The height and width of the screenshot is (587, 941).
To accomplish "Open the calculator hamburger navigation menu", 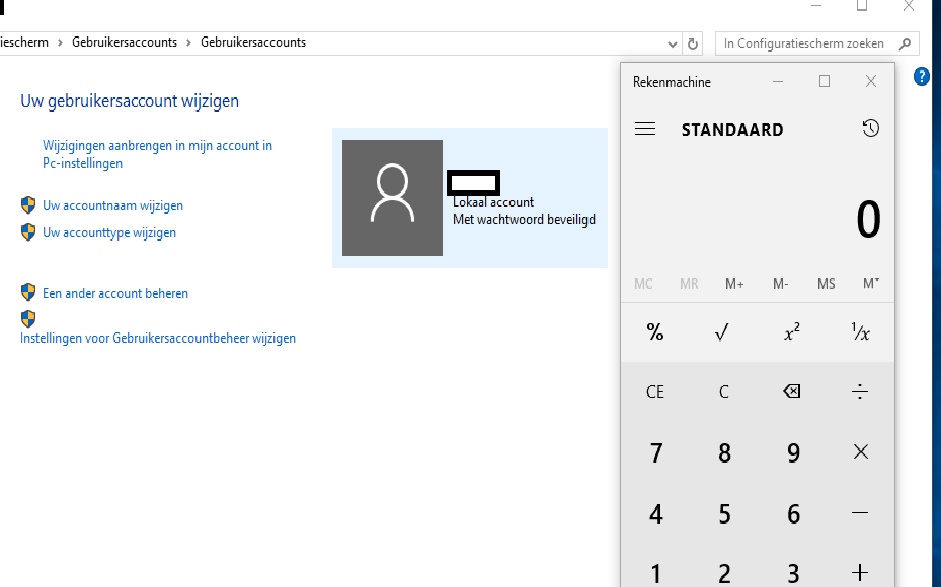I will 645,129.
